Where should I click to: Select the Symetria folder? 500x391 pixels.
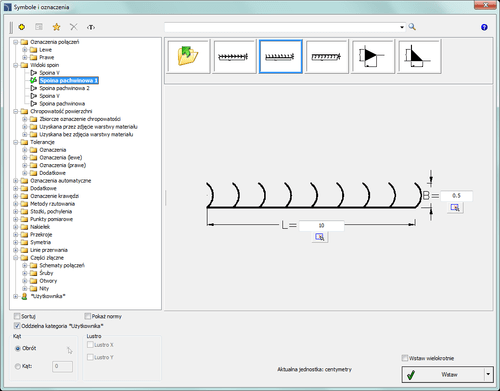pyautogui.click(x=40, y=242)
